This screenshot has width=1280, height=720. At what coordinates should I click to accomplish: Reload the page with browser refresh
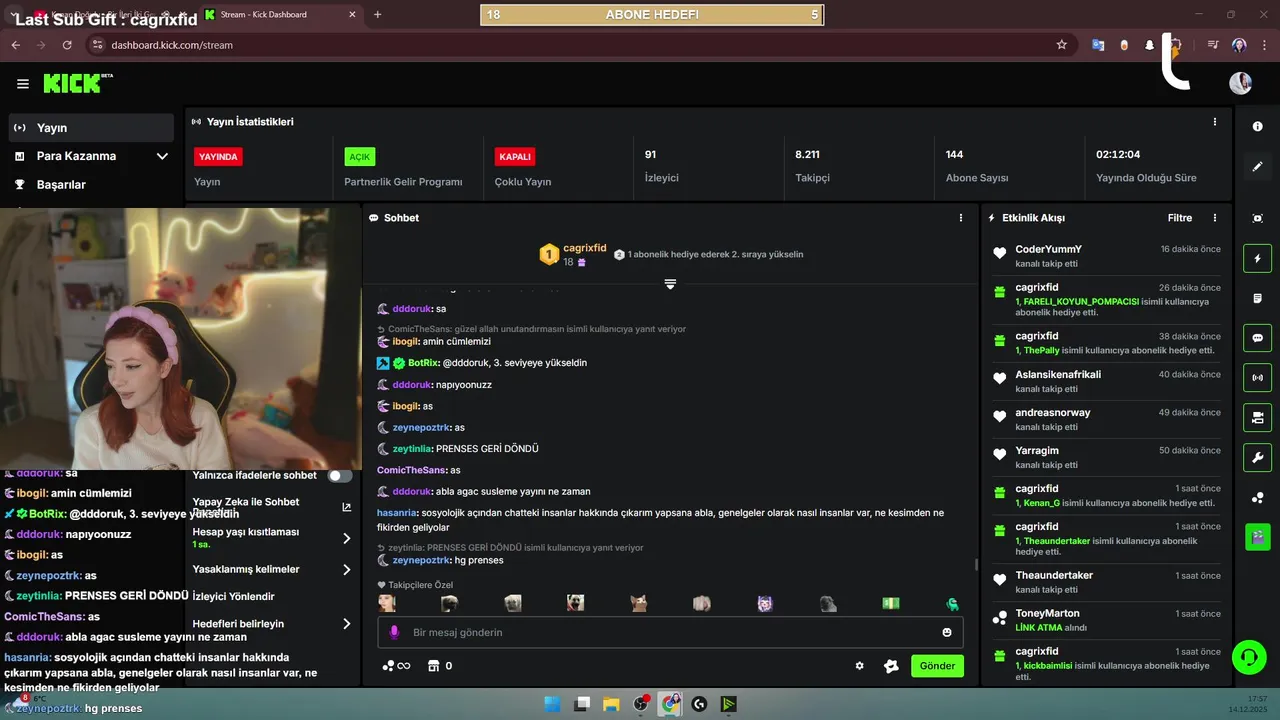67,45
